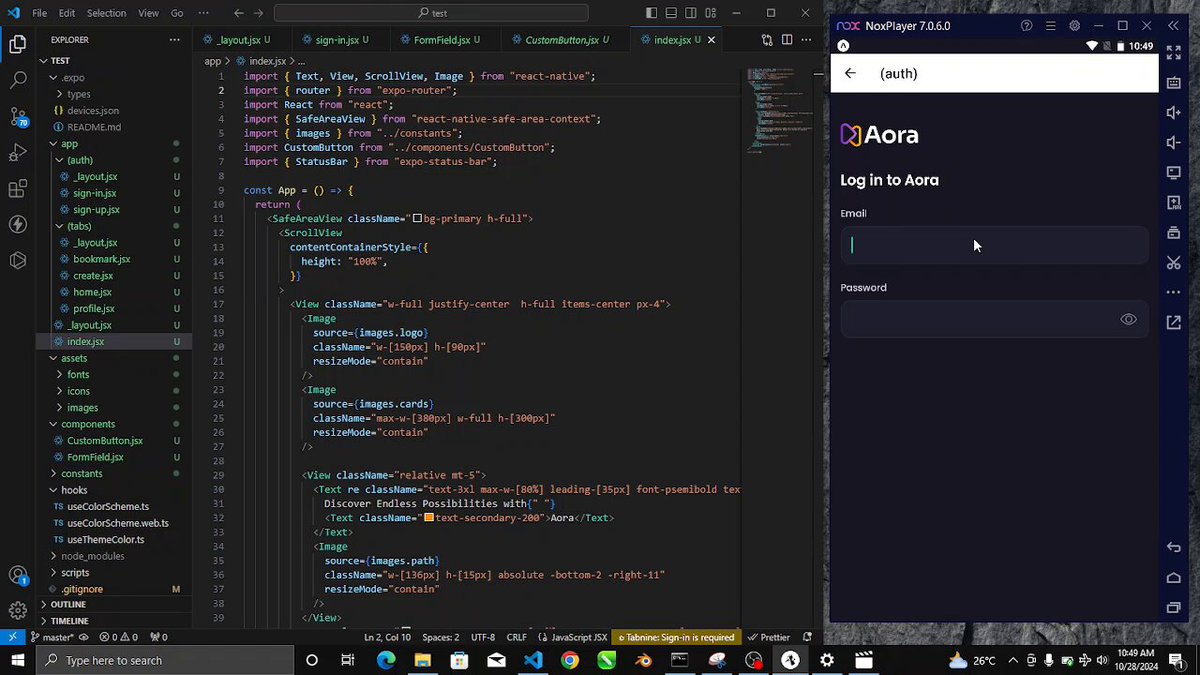
Task: Open useColorScheme.web.ts file
Action: point(117,523)
